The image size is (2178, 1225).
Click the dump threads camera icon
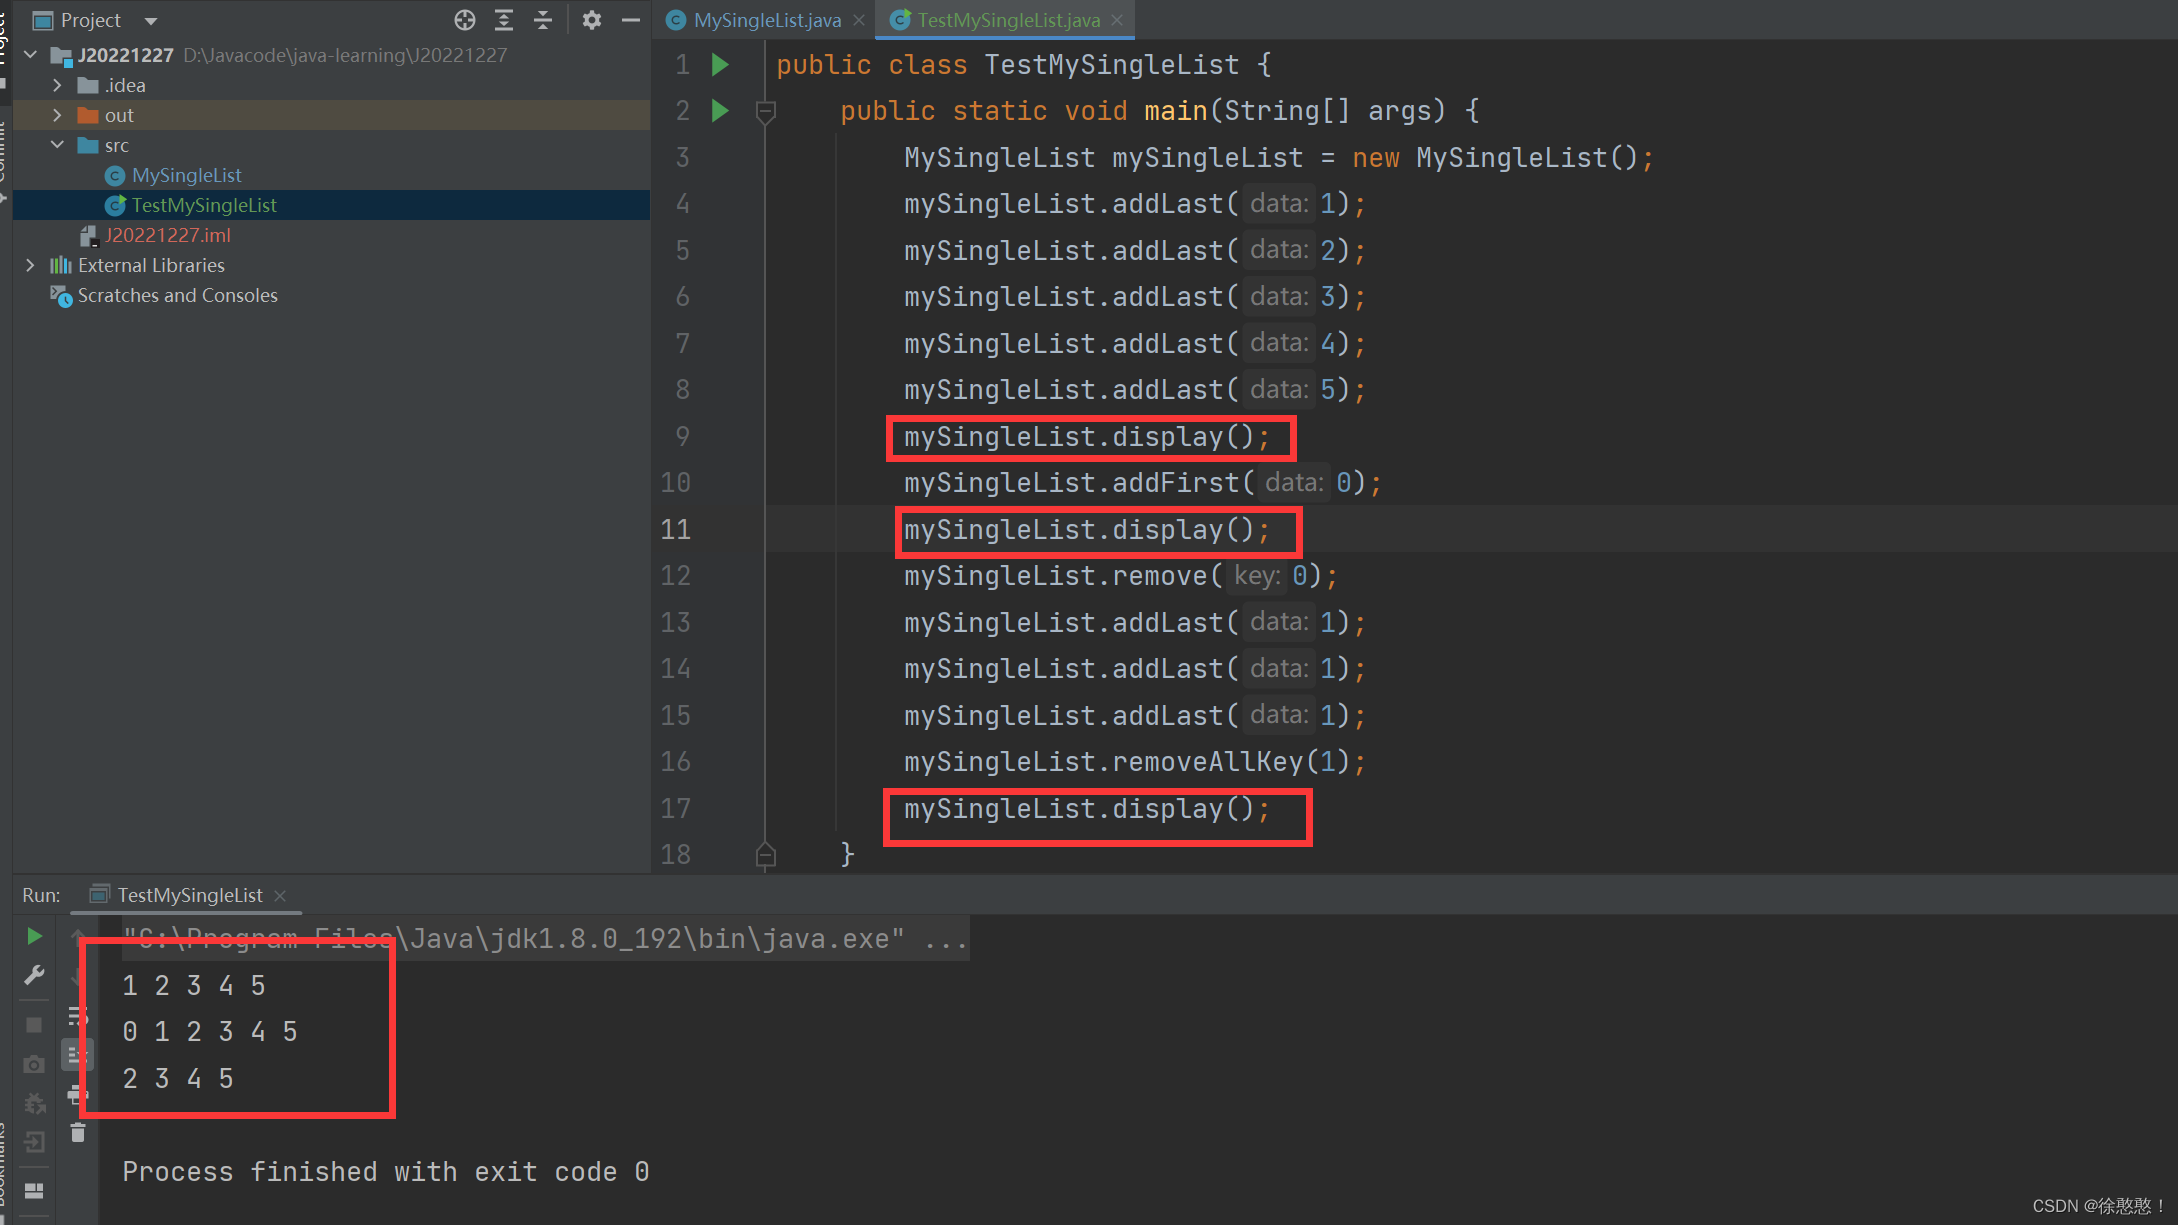(x=34, y=1064)
